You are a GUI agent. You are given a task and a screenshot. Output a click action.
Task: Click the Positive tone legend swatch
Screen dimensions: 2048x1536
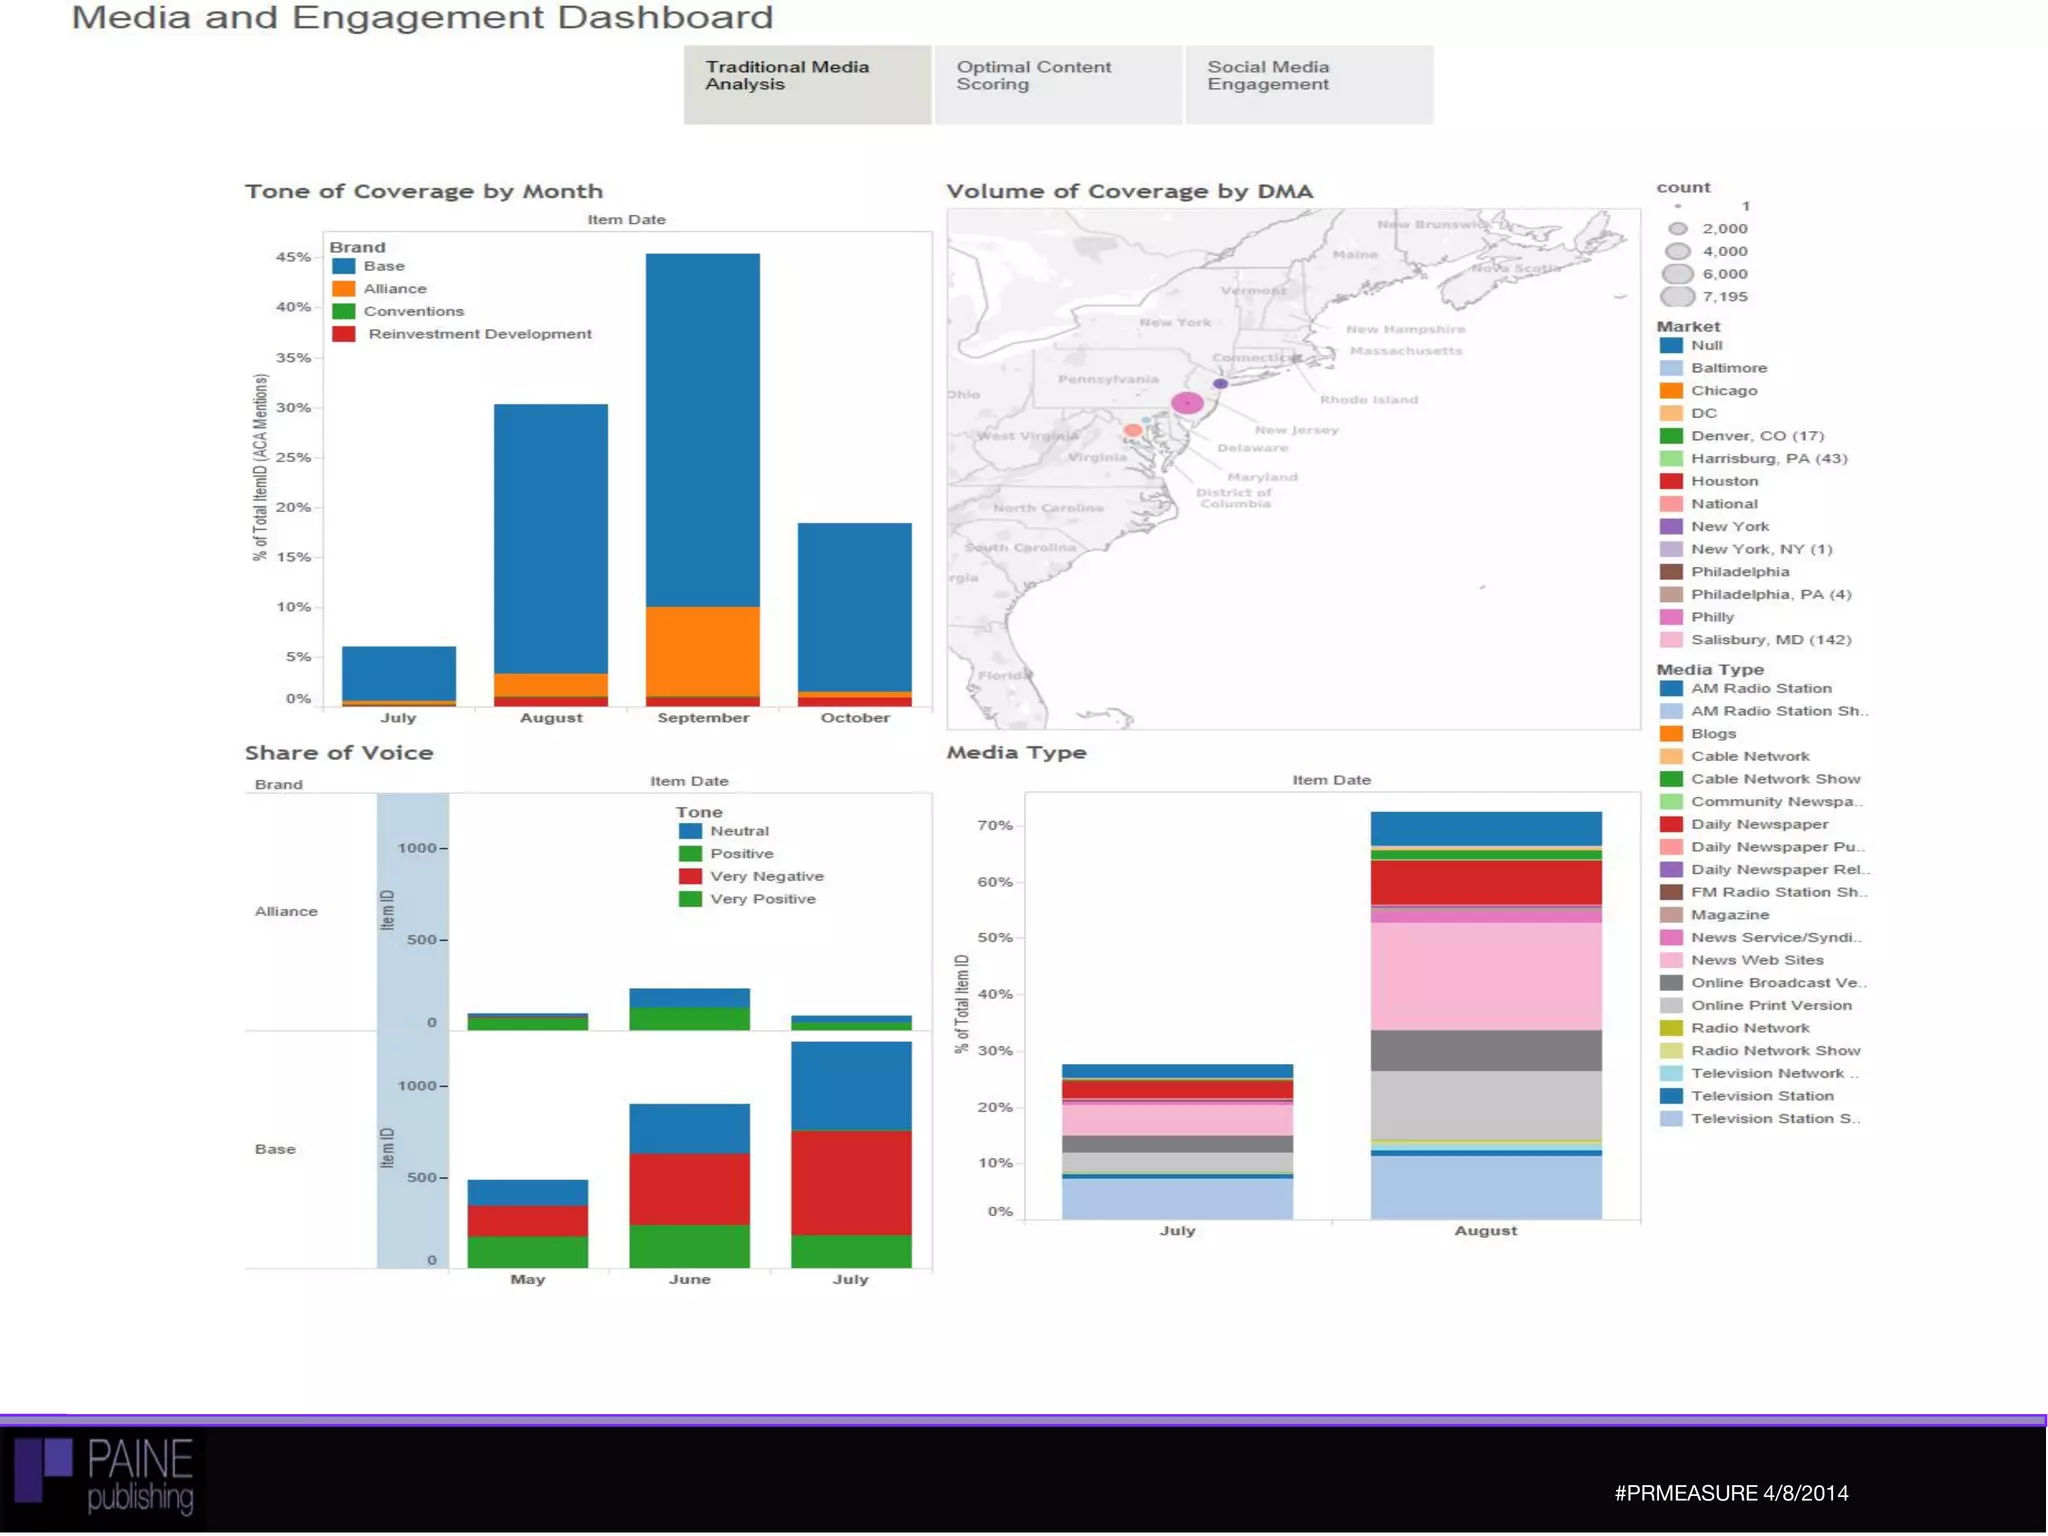[x=690, y=854]
